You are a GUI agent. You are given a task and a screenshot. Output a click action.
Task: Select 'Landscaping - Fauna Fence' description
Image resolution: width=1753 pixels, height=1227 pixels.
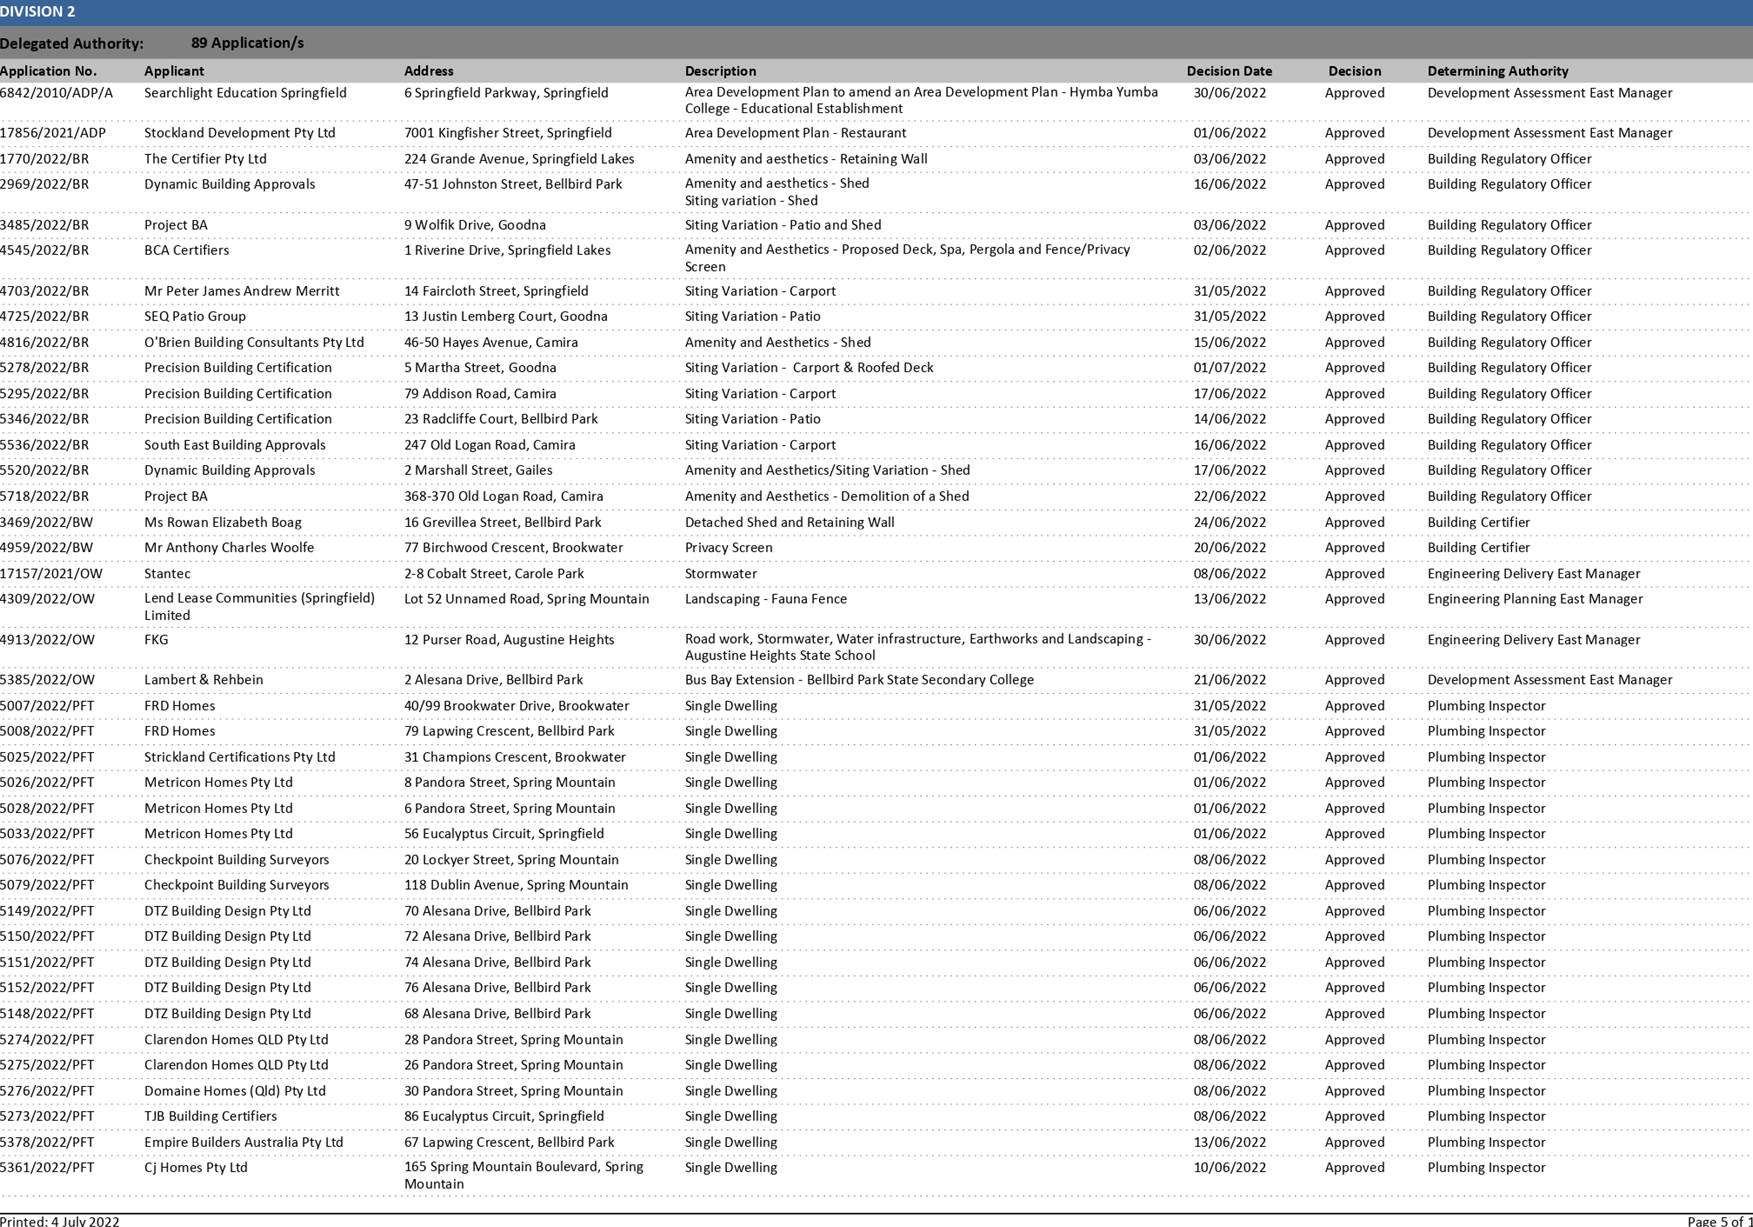coord(766,599)
